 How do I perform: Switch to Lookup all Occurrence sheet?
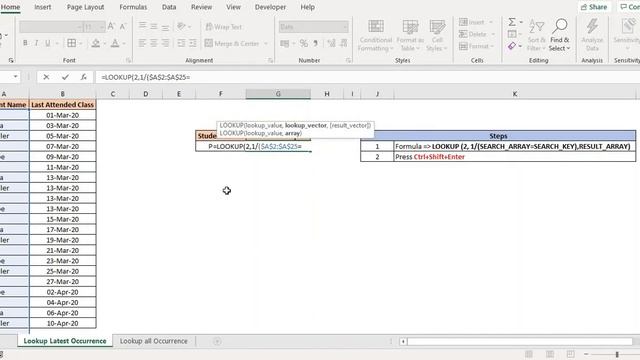point(153,341)
